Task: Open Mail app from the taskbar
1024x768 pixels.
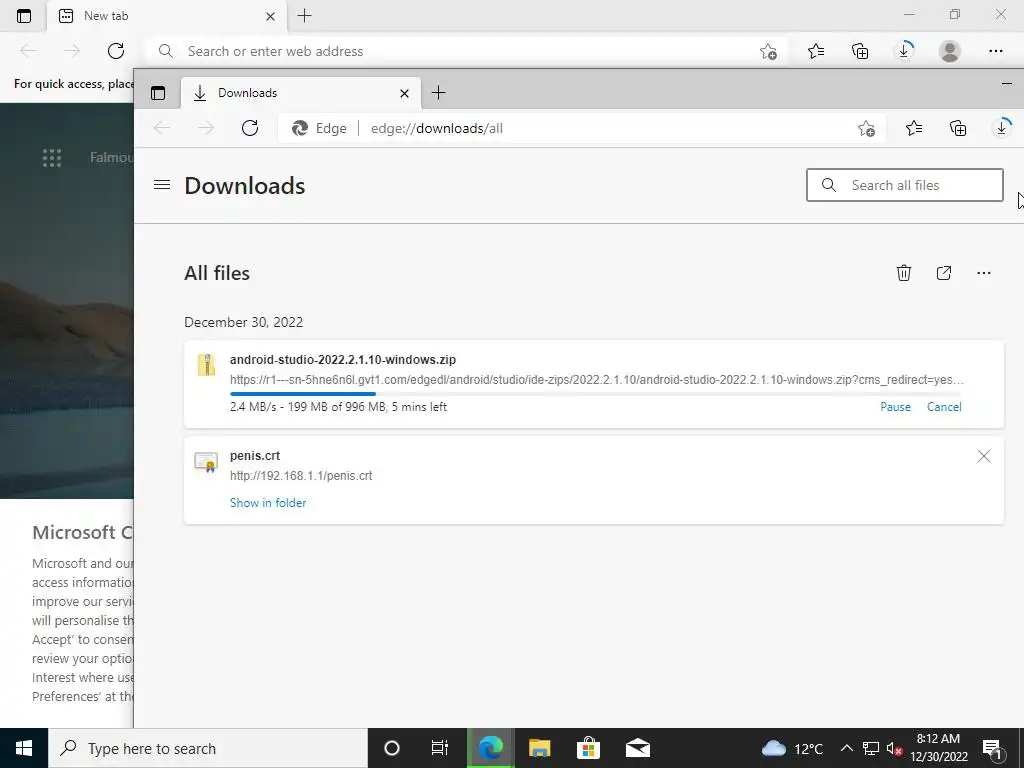Action: pyautogui.click(x=637, y=748)
